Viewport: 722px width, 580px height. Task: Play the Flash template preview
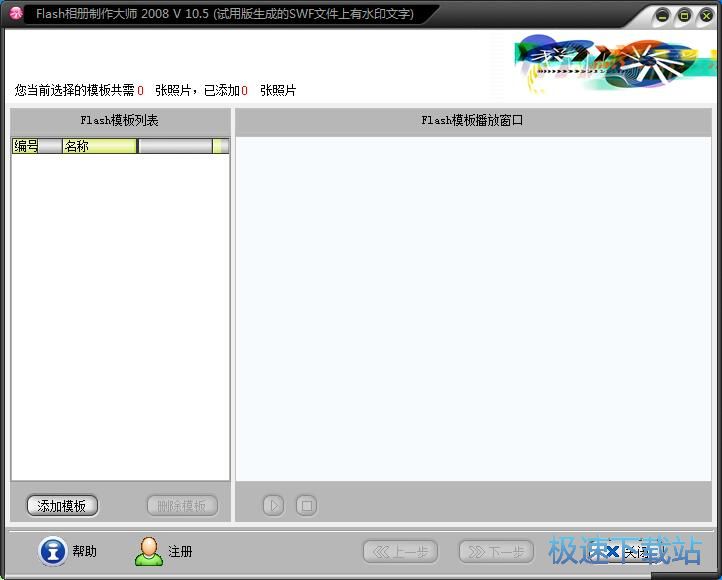pyautogui.click(x=274, y=506)
